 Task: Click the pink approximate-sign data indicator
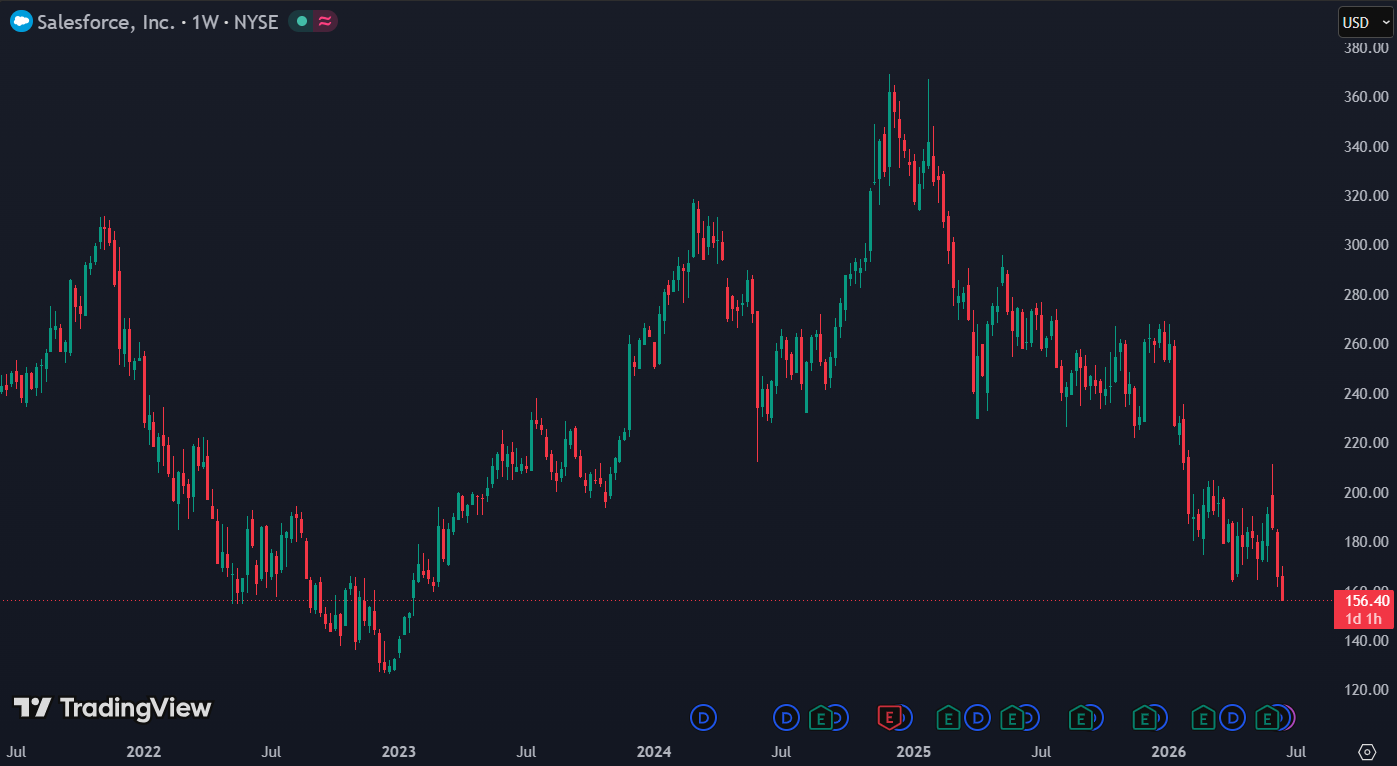tap(324, 21)
